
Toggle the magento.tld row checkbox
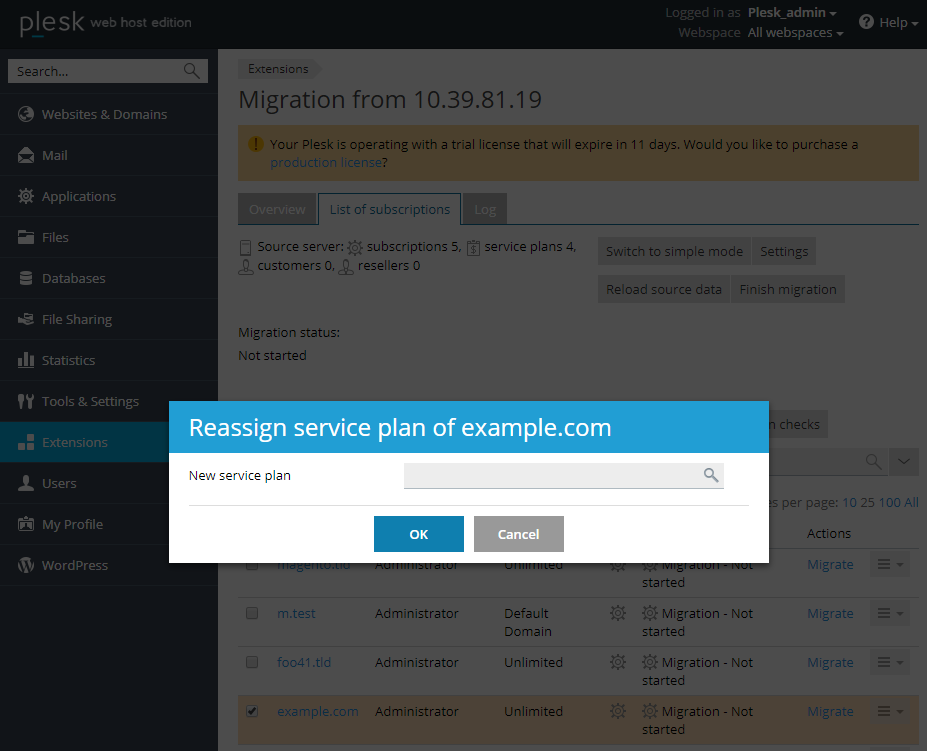click(x=252, y=565)
